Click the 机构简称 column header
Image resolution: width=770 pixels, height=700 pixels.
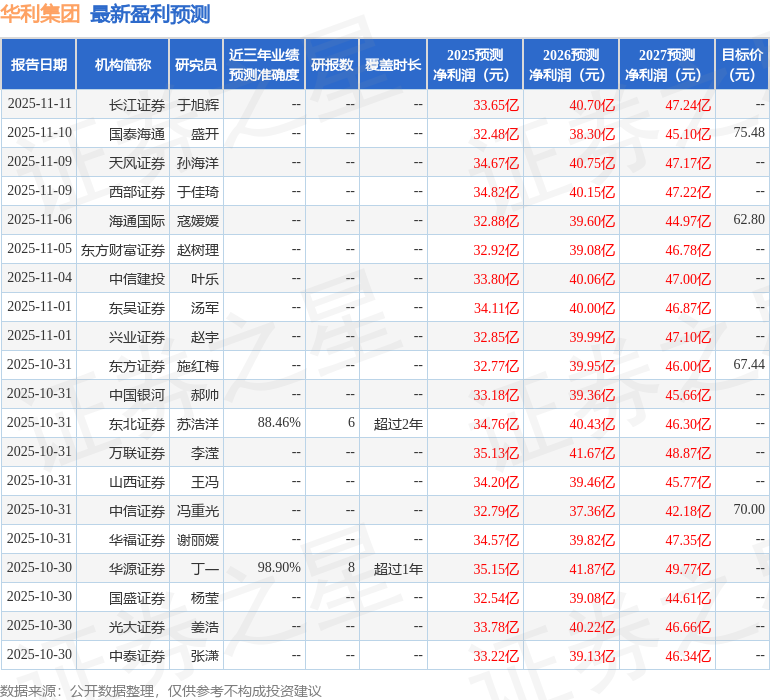(122, 65)
